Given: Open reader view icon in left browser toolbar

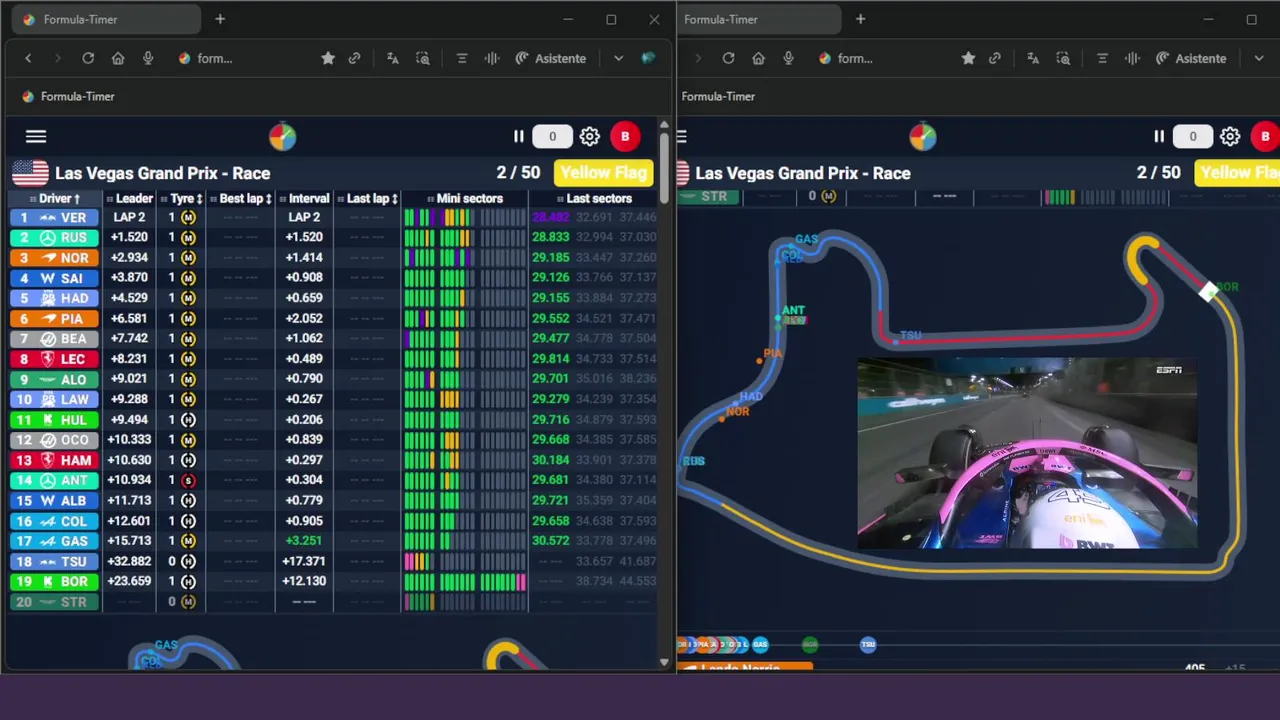Looking at the screenshot, I should (x=462, y=58).
